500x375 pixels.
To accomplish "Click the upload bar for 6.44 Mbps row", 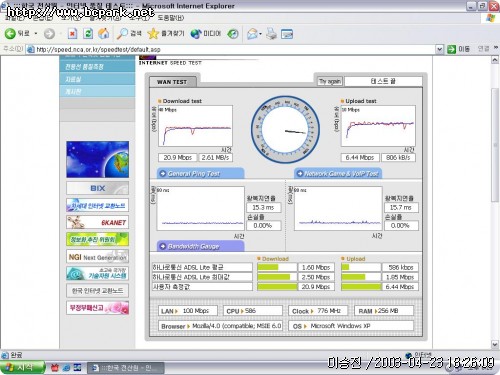I will 361,287.
